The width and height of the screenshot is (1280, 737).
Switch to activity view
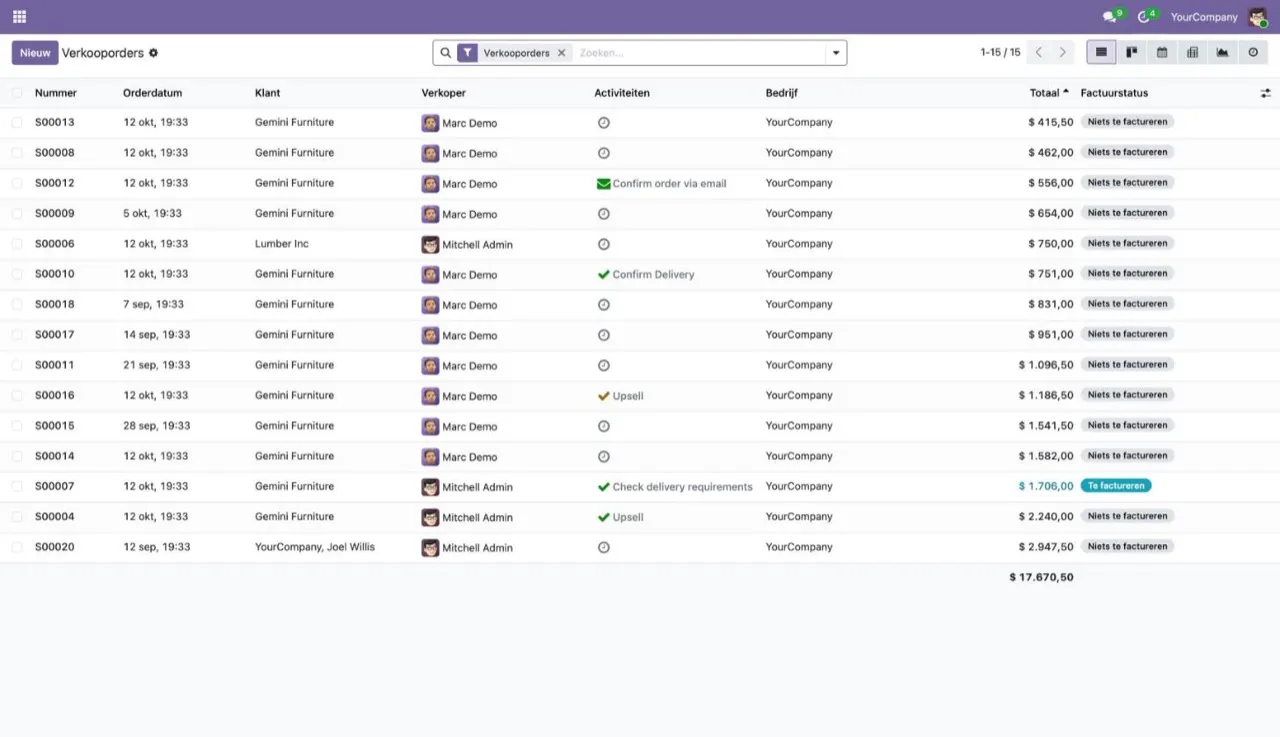click(1253, 53)
